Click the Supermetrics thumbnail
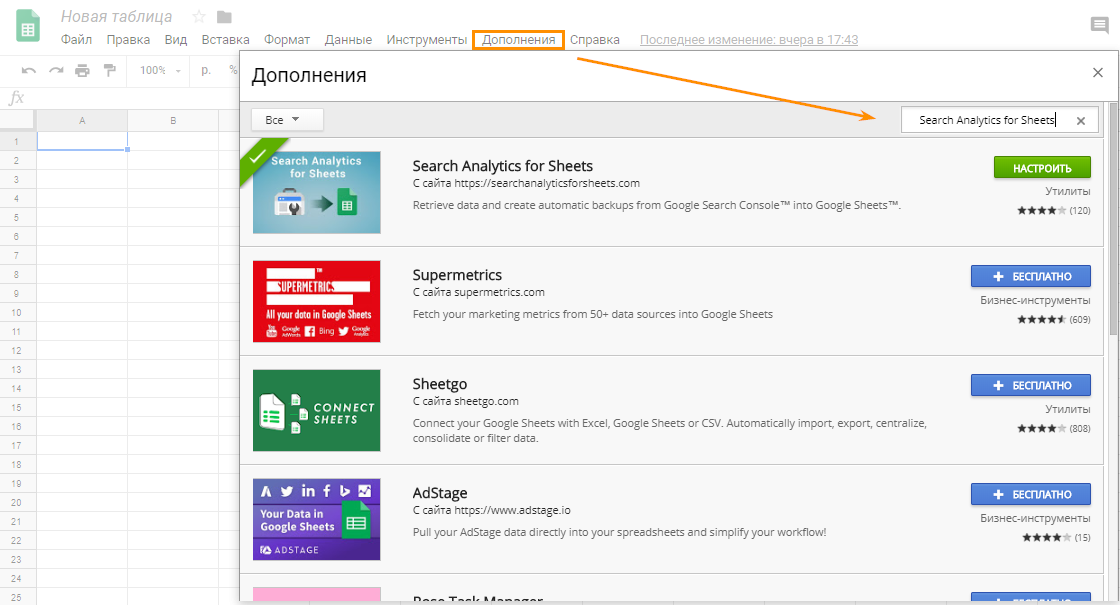 click(x=316, y=301)
